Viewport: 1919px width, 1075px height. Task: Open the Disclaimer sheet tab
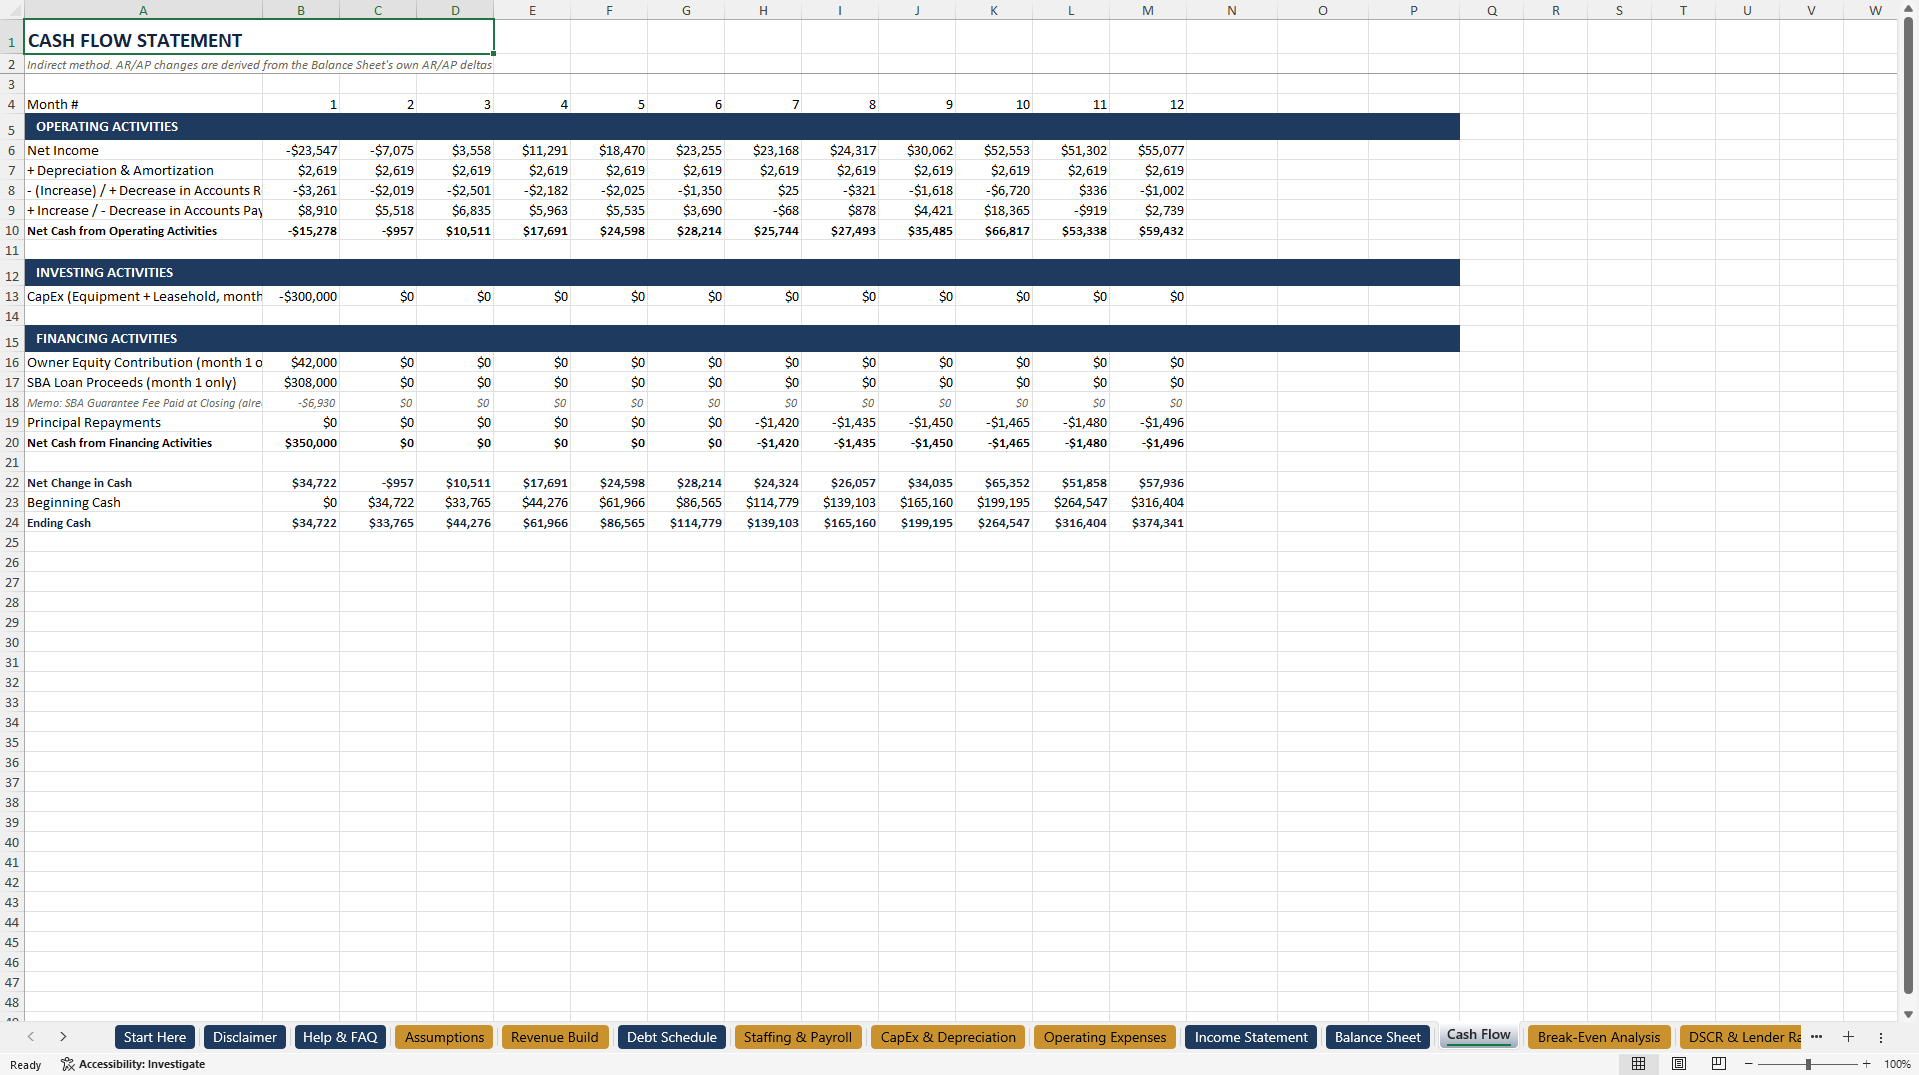tap(245, 1037)
